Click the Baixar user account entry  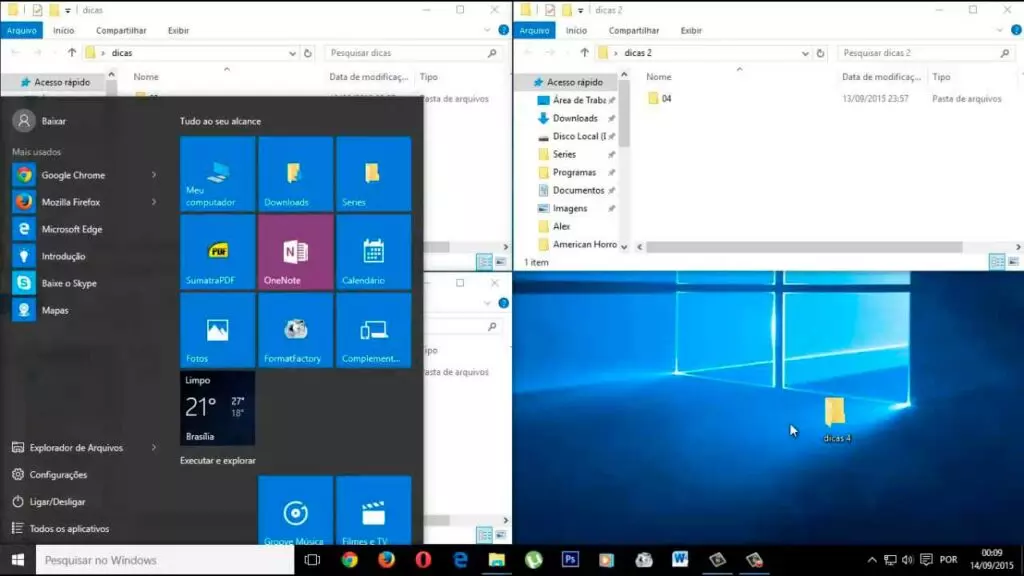[54, 121]
